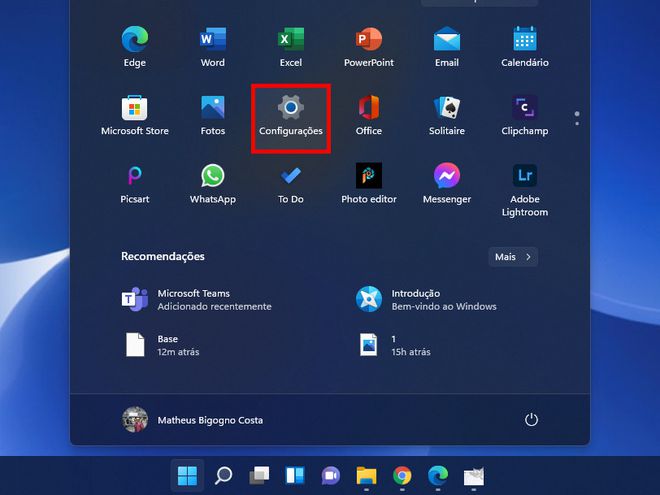Launch WhatsApp

point(213,184)
